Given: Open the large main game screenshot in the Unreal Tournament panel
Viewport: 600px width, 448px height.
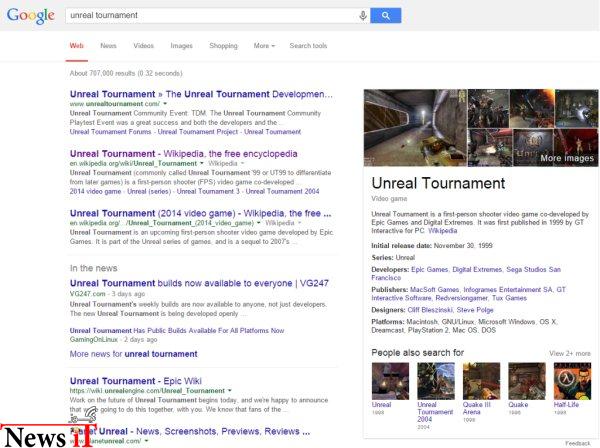Looking at the screenshot, I should (x=415, y=128).
